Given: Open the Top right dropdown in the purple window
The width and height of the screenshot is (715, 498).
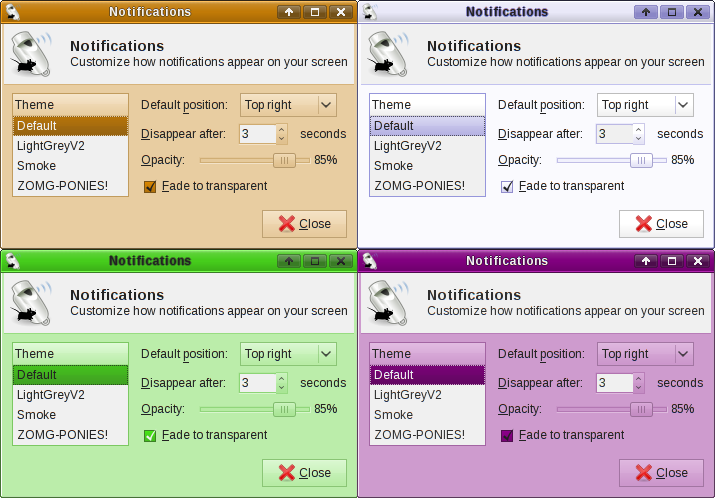Looking at the screenshot, I should [645, 354].
